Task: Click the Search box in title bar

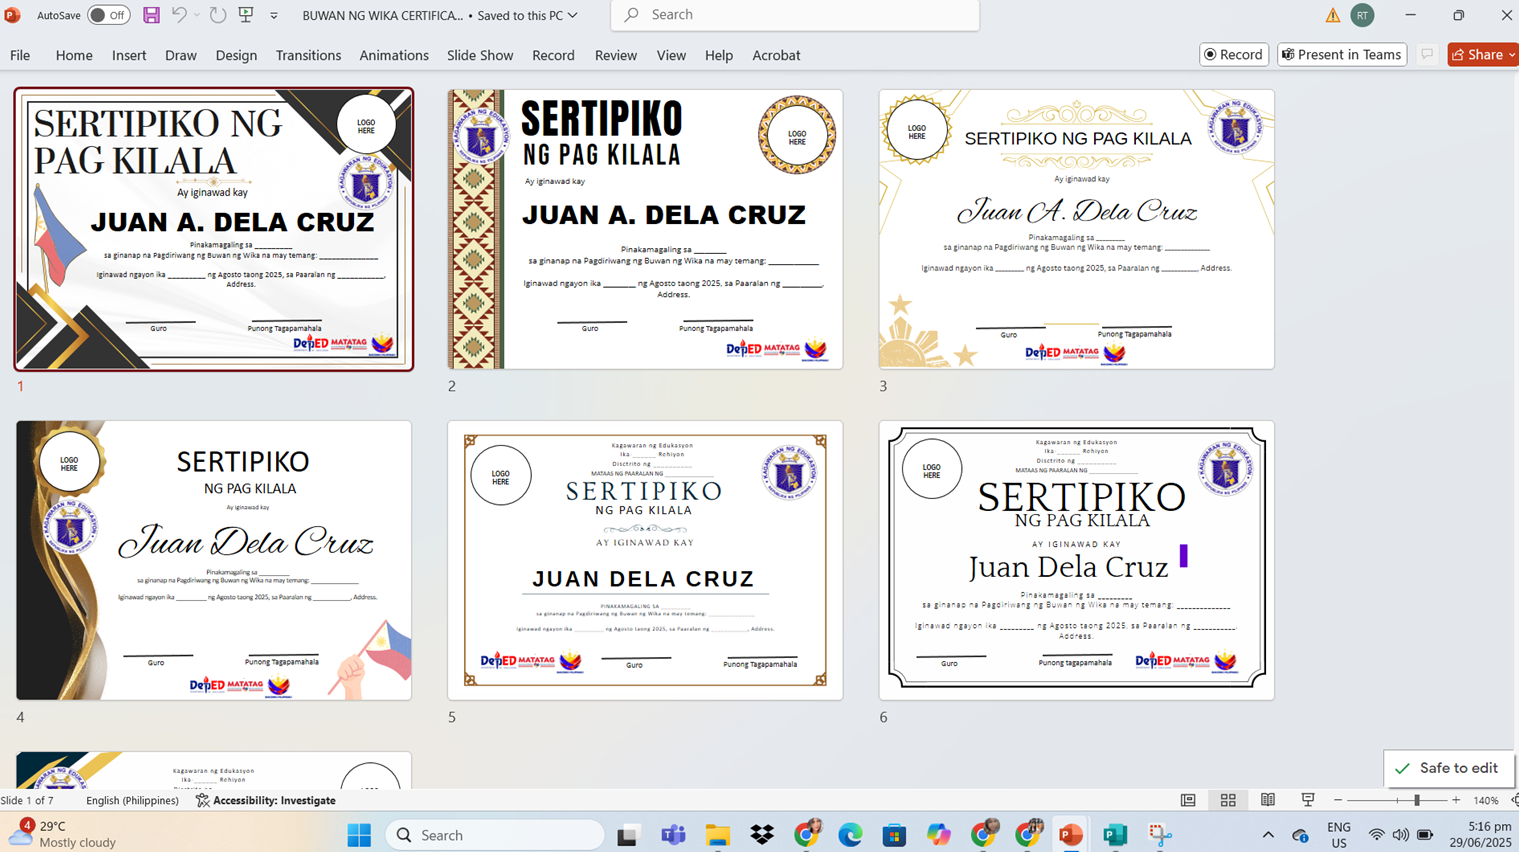Action: coord(795,15)
